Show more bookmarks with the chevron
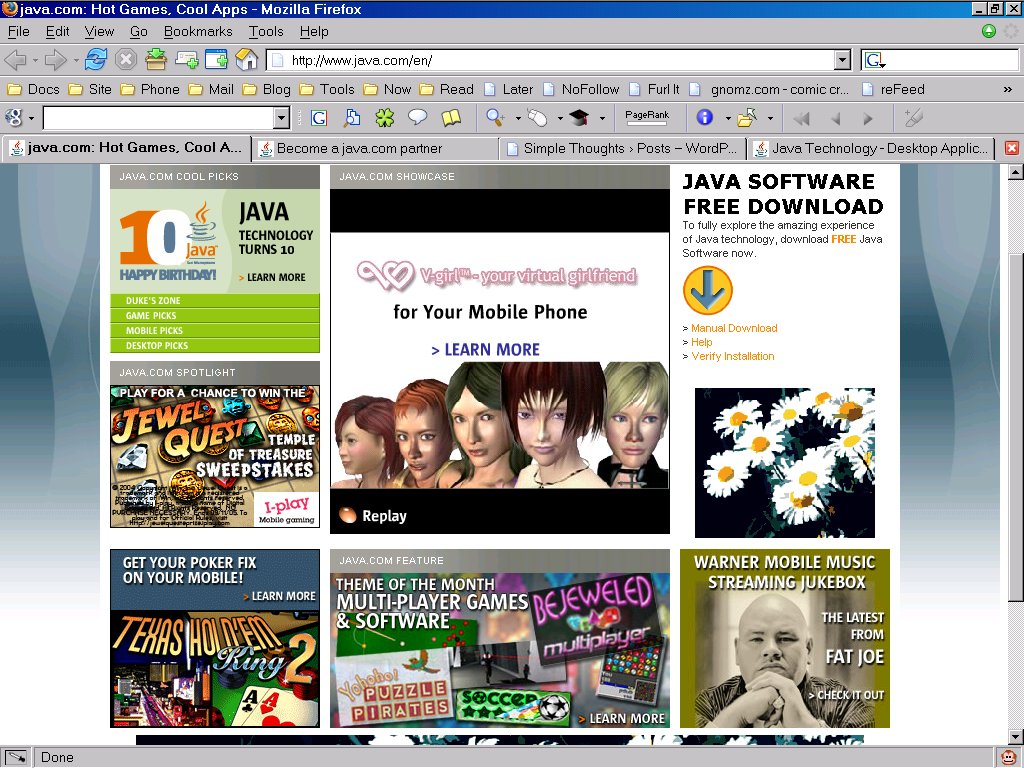Screen dimensions: 1024x768 [x=1008, y=89]
